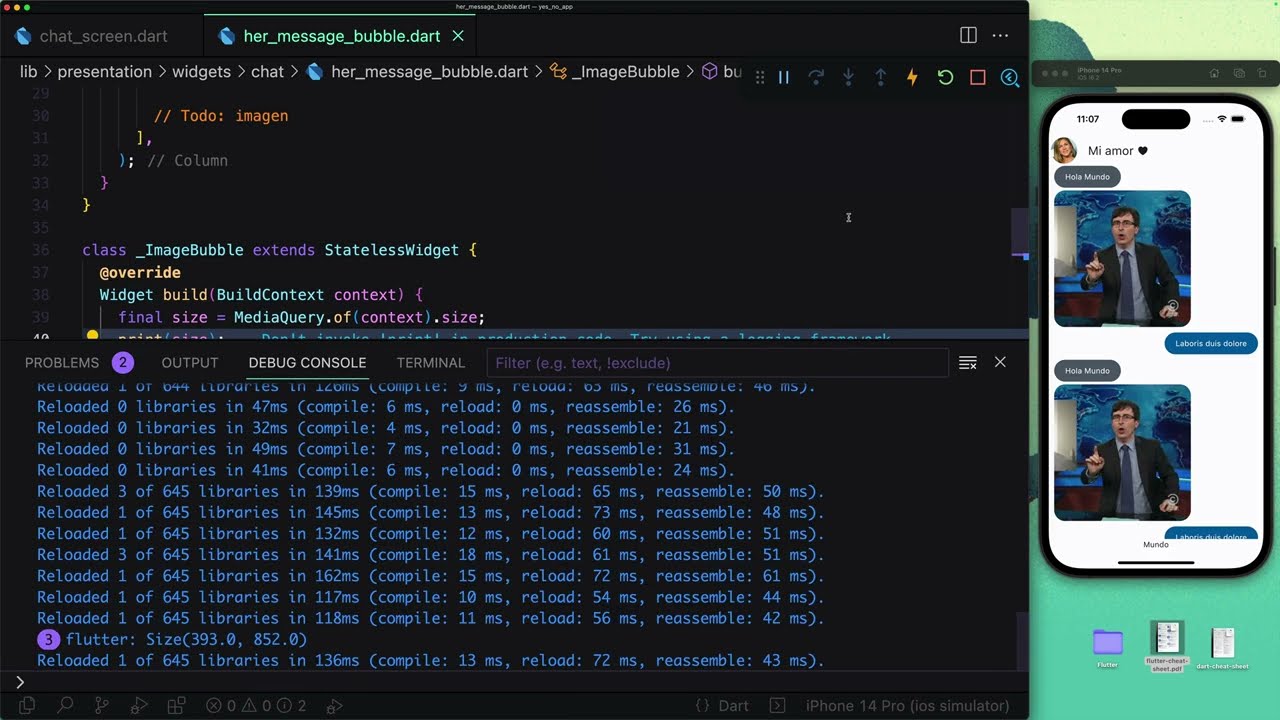Open the TERMINAL panel tab
Image resolution: width=1280 pixels, height=720 pixels.
point(430,363)
